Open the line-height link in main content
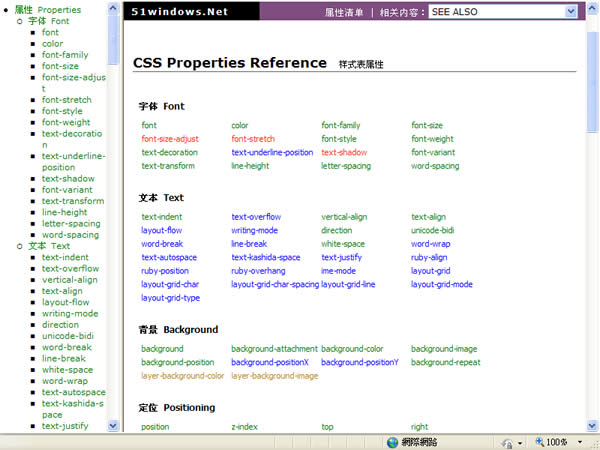Screen dimensions: 600x450 [x=250, y=166]
